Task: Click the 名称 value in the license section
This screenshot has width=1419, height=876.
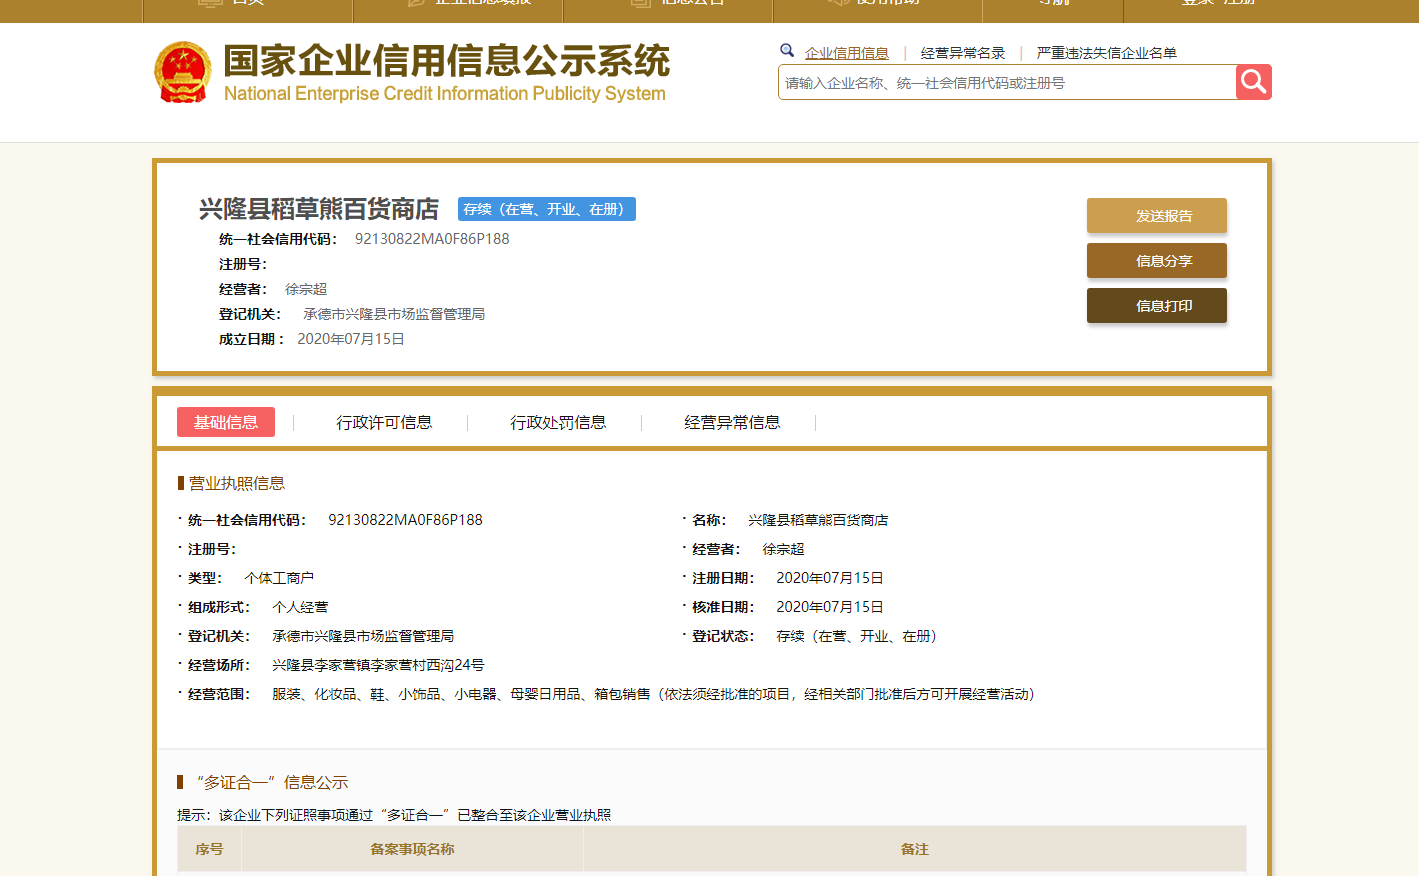Action: 818,520
